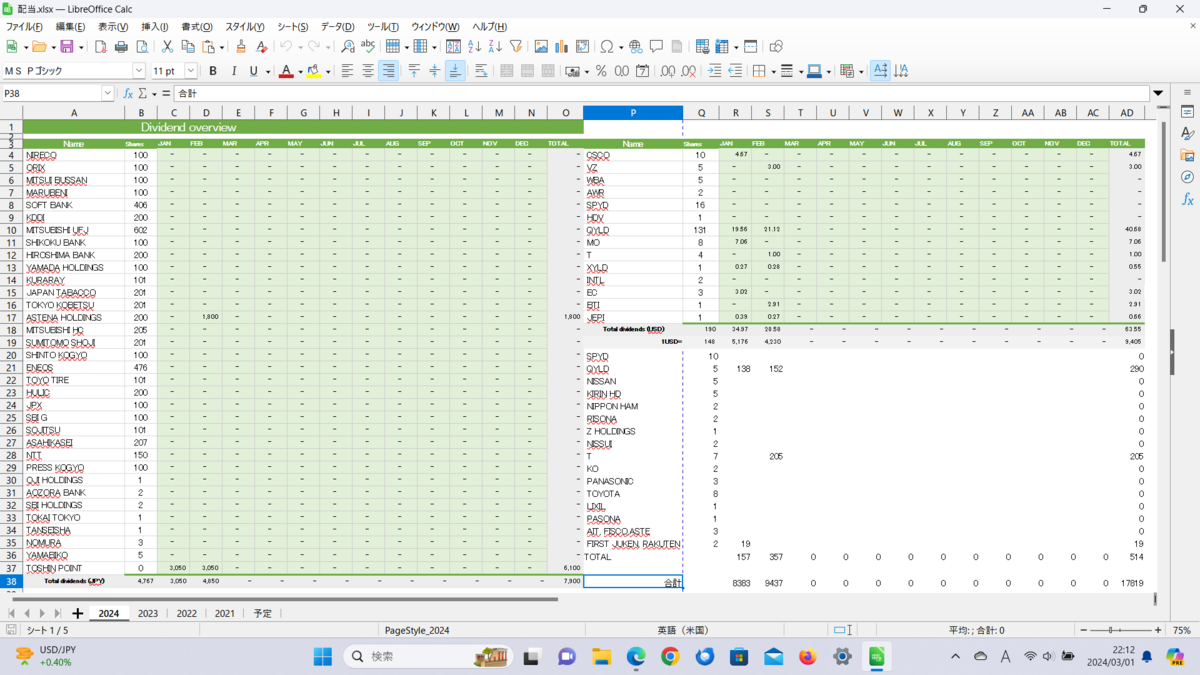Expand the Name Box dropdown
The height and width of the screenshot is (675, 1200).
tap(108, 93)
